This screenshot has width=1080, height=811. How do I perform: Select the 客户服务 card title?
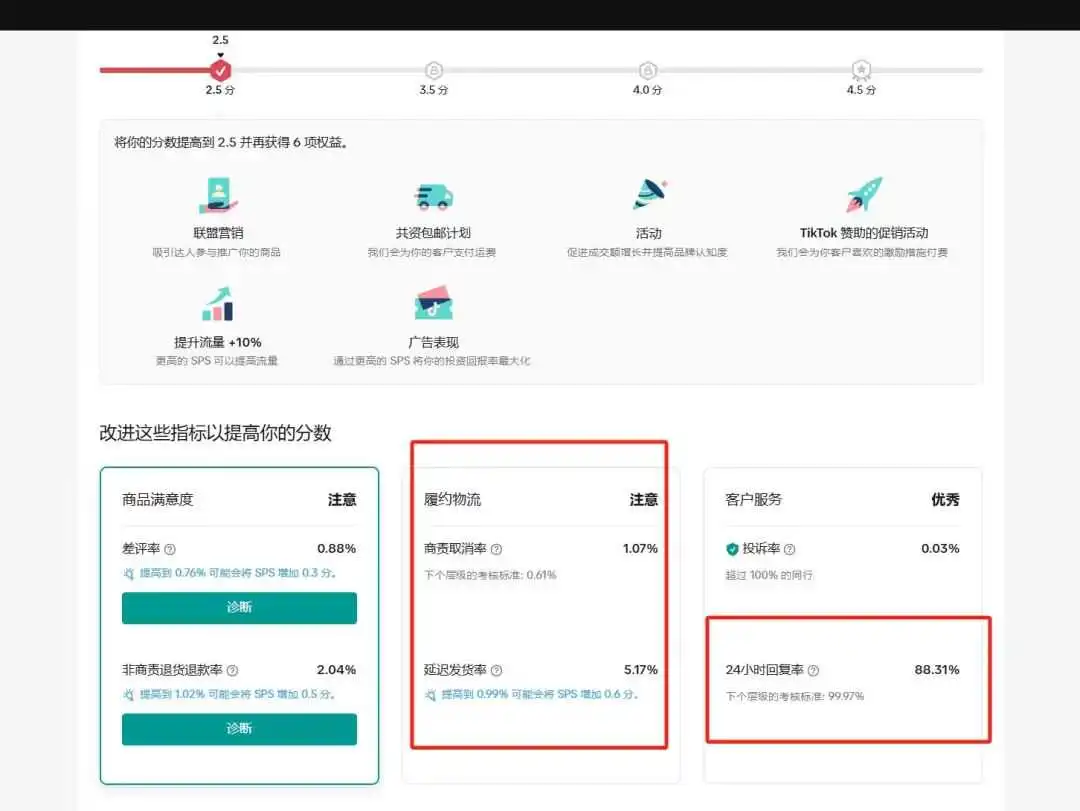pyautogui.click(x=754, y=500)
